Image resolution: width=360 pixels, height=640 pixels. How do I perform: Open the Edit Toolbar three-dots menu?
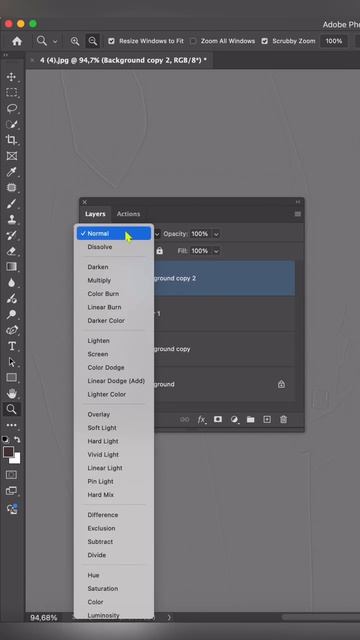[11, 425]
